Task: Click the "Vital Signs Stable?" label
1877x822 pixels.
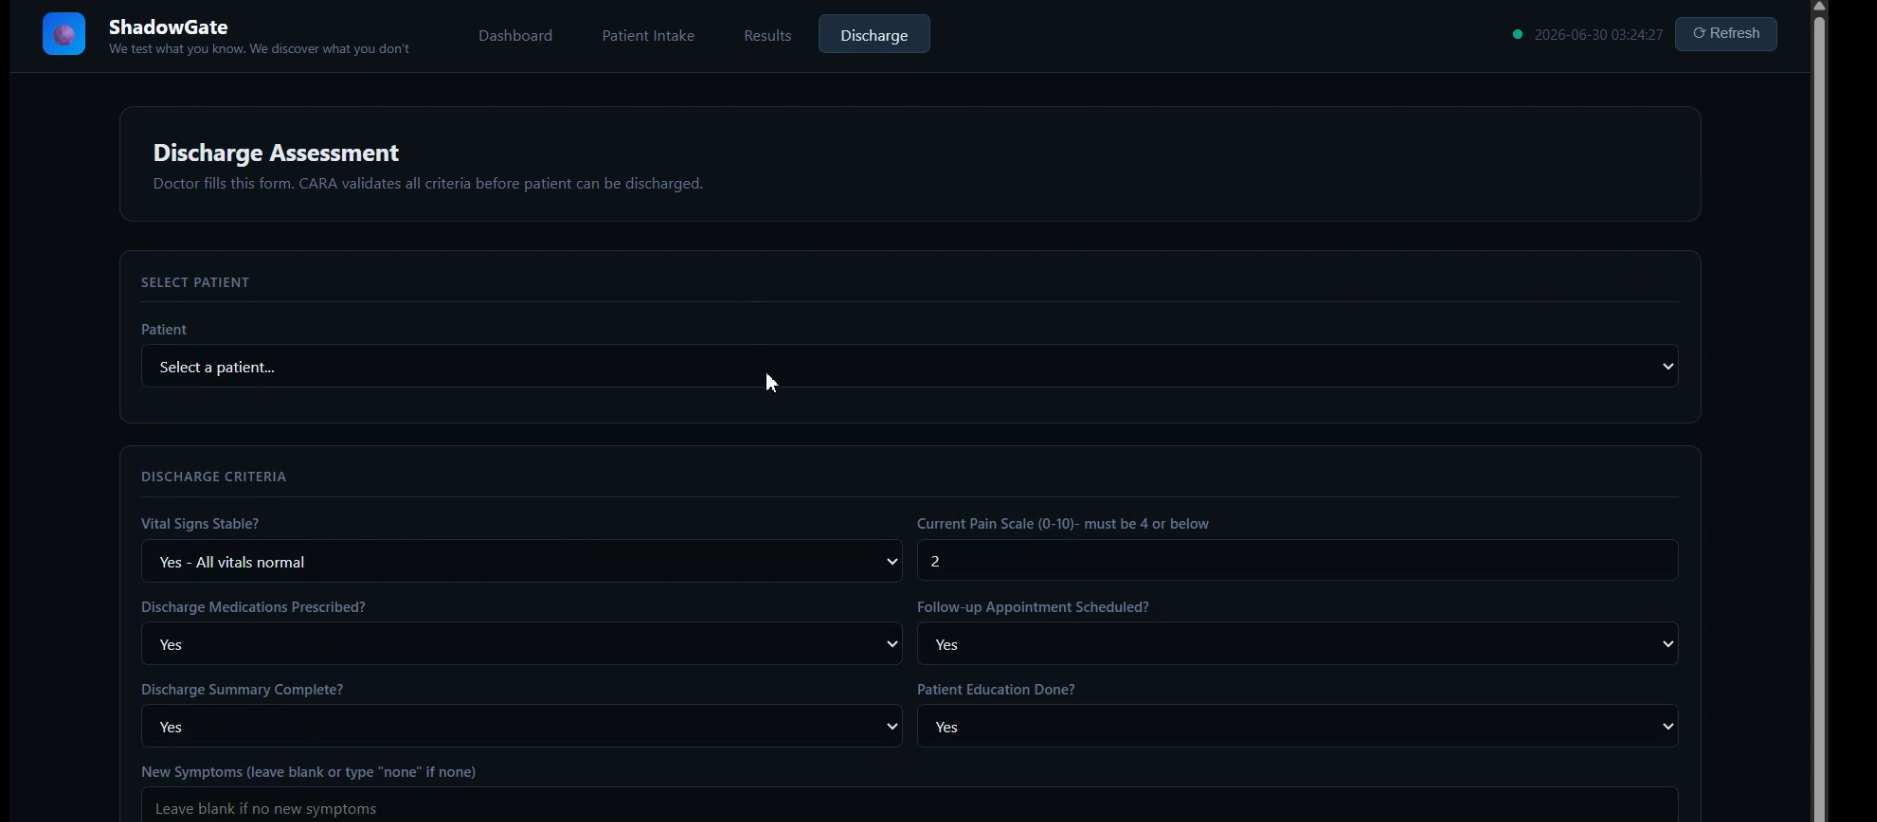Action: pos(200,523)
